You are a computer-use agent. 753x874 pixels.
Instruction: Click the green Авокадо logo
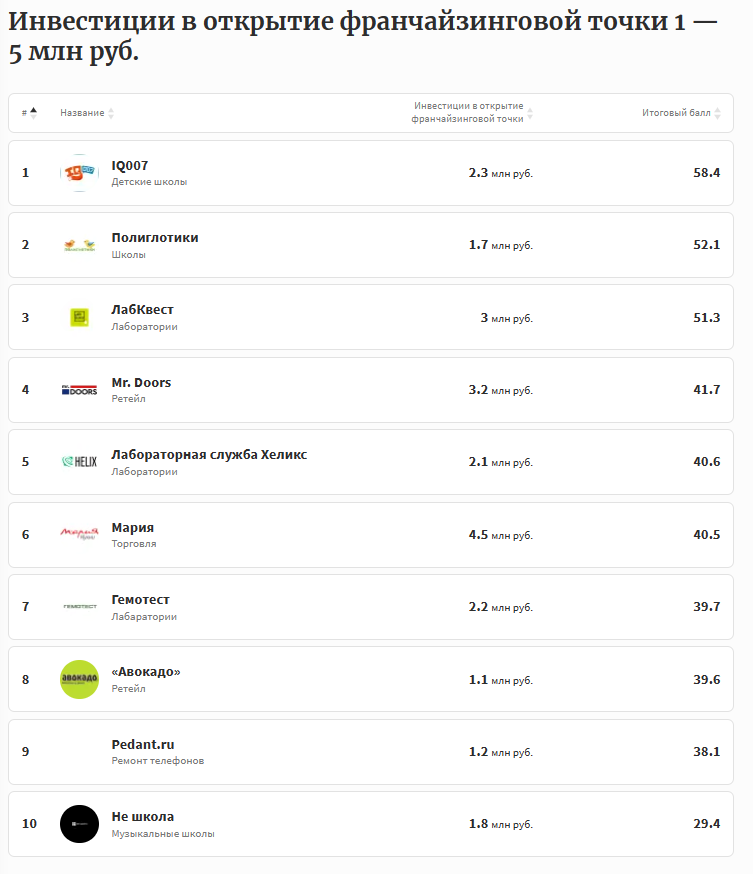79,679
